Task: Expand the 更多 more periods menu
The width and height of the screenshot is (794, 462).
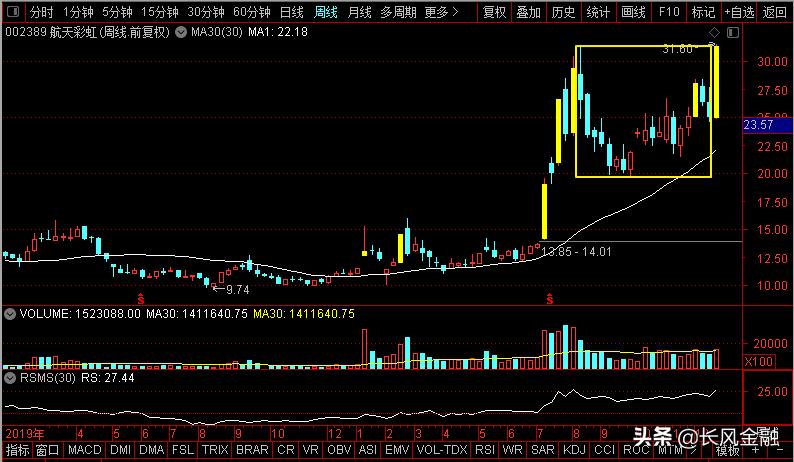Action: pyautogui.click(x=442, y=12)
